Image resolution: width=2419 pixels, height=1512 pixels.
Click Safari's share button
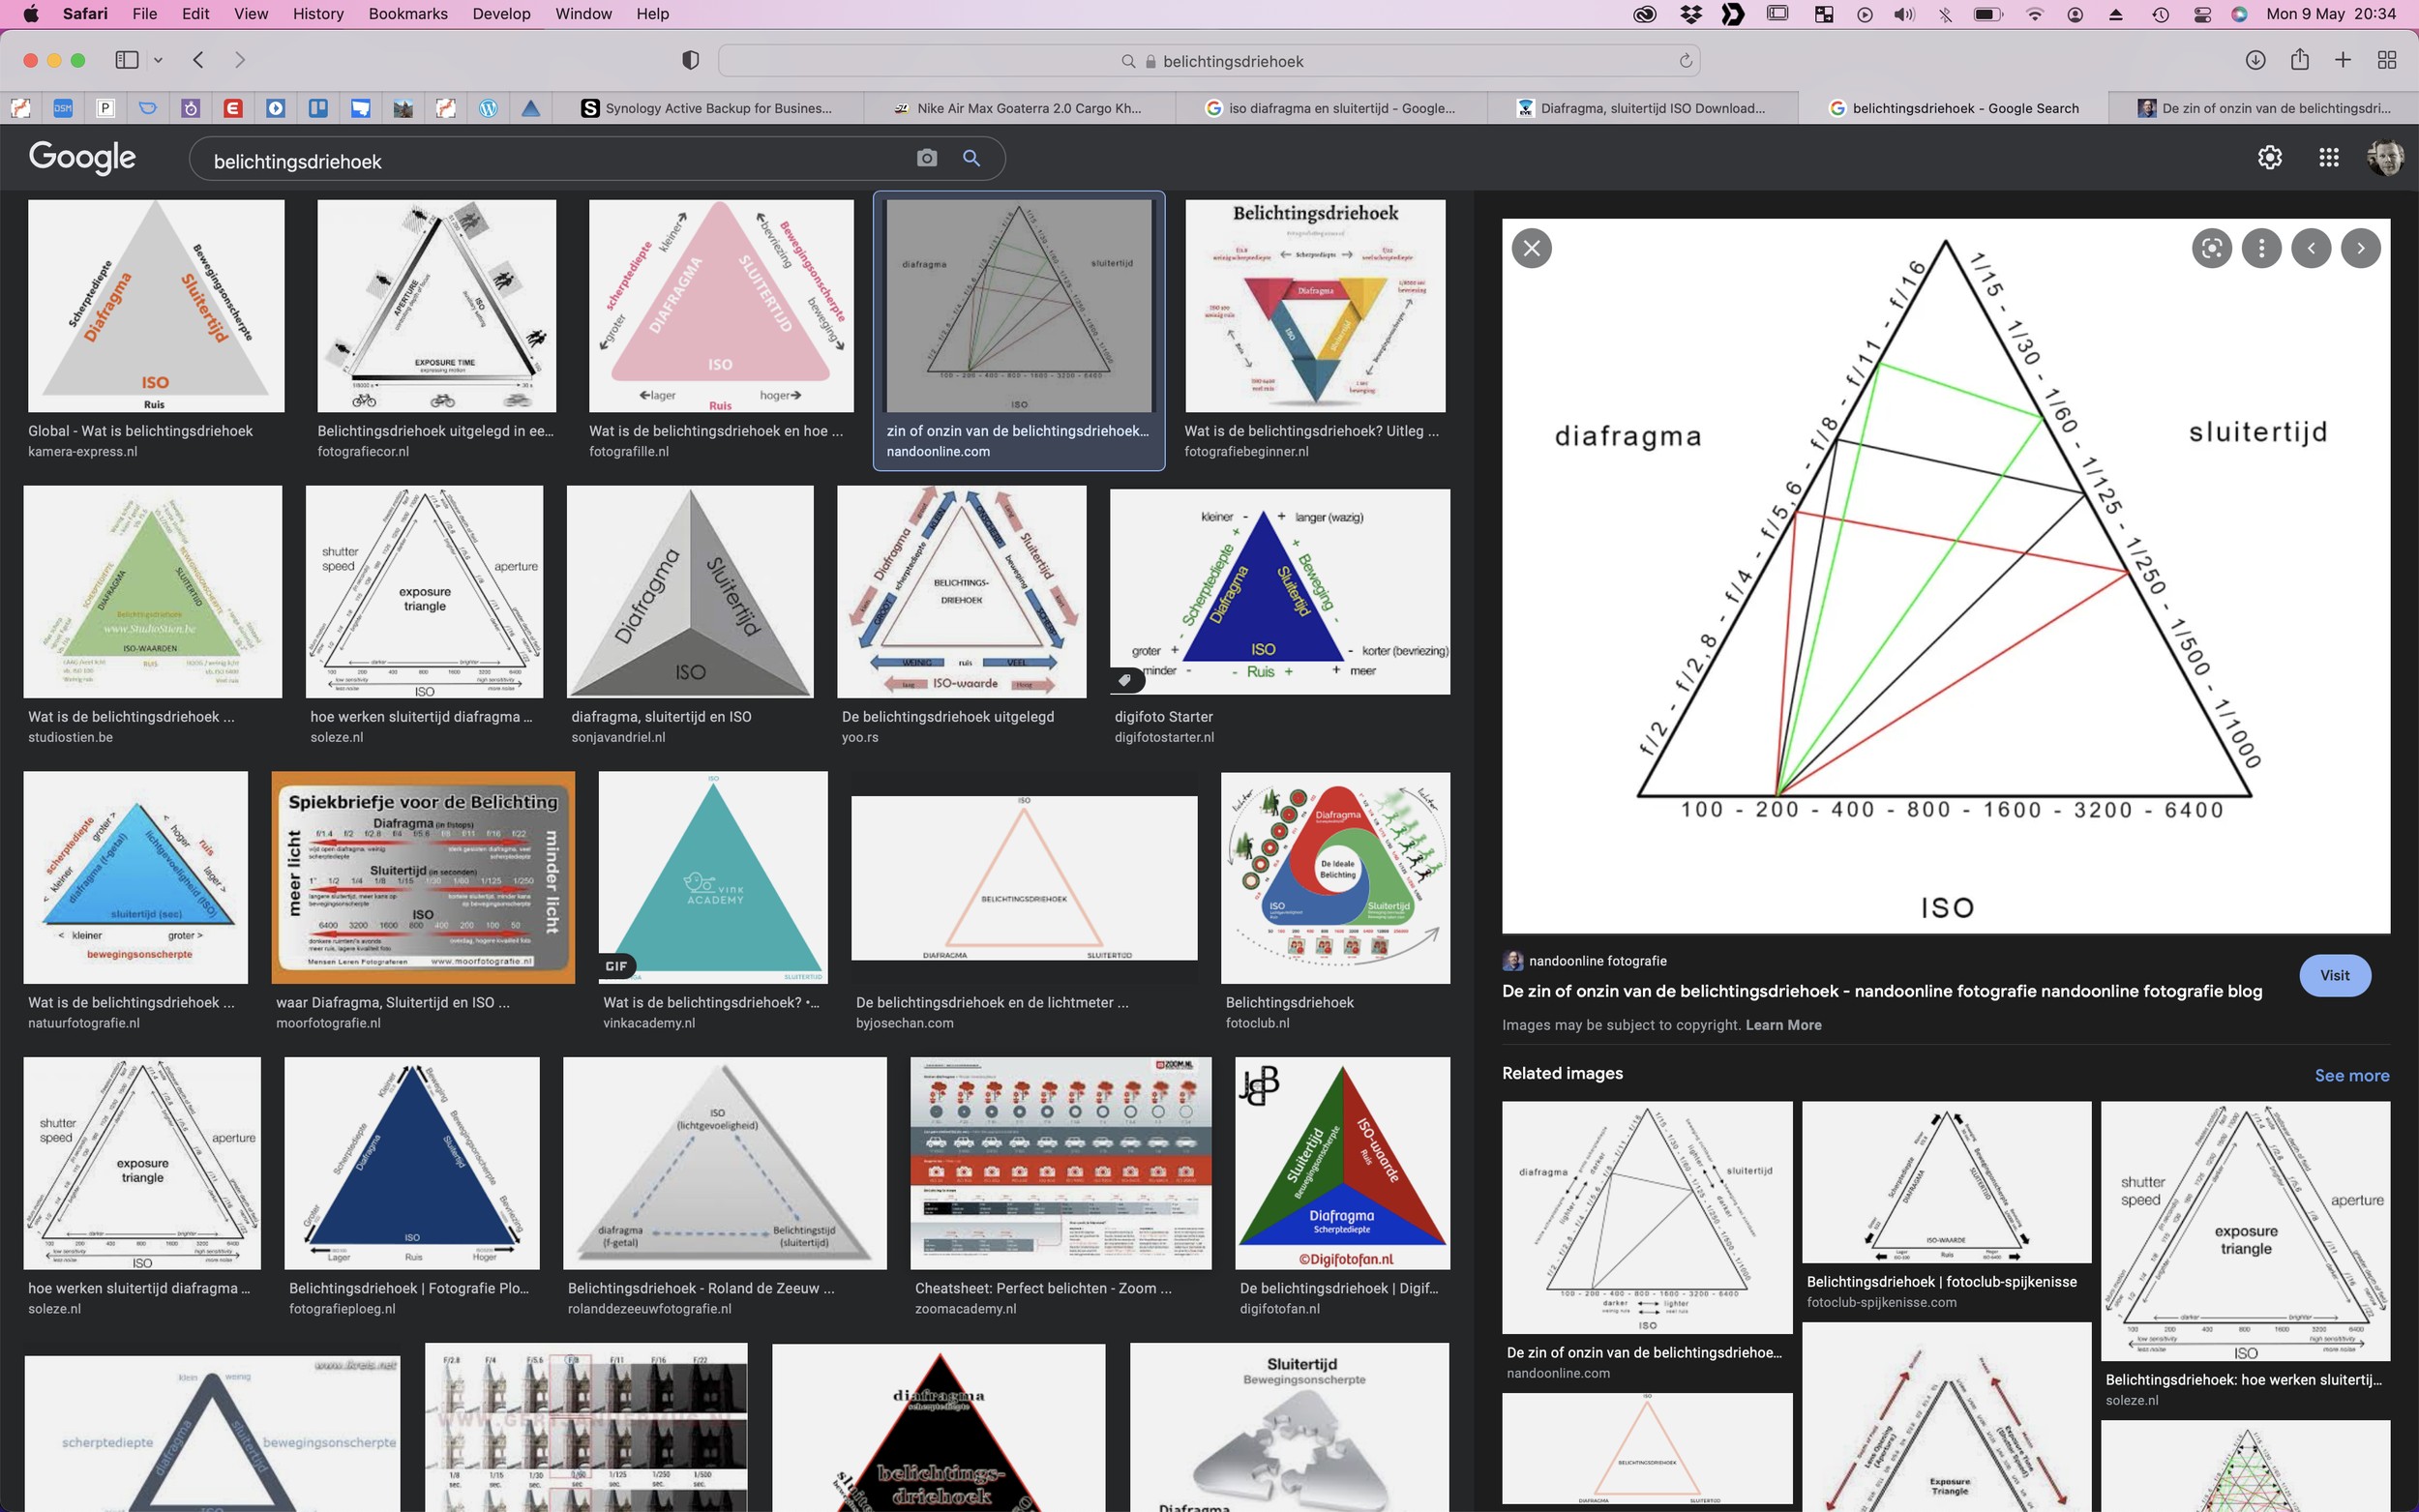[x=2299, y=60]
